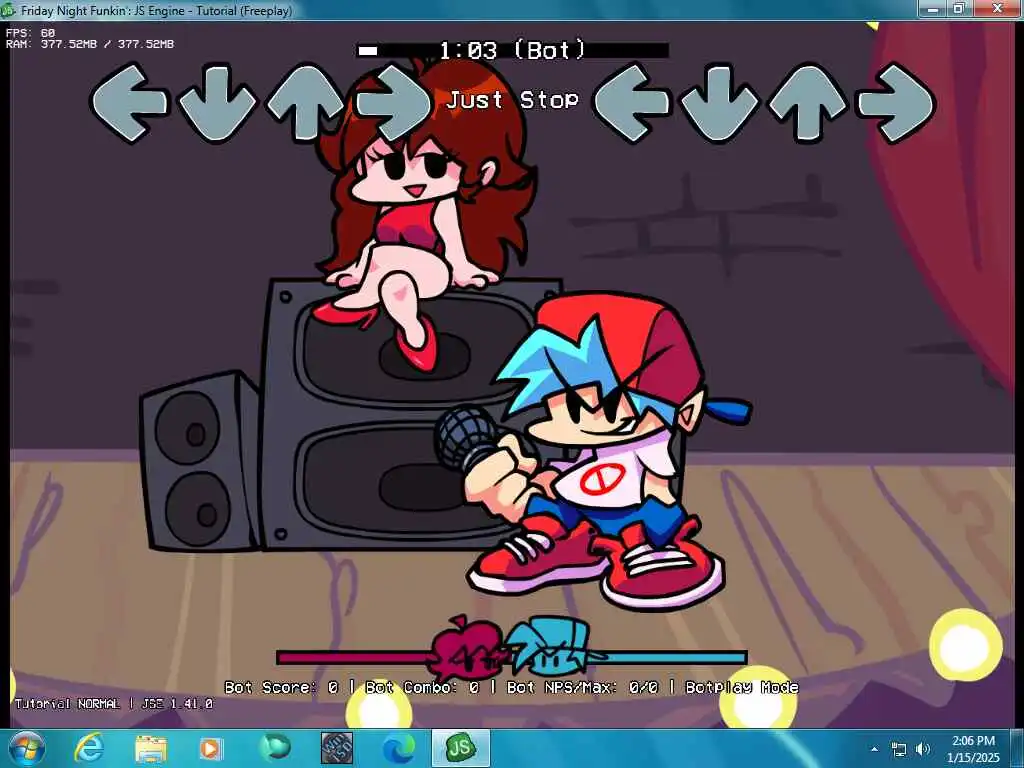Click the 'Botplay Mode' label
Image resolution: width=1024 pixels, height=768 pixels.
click(x=742, y=687)
